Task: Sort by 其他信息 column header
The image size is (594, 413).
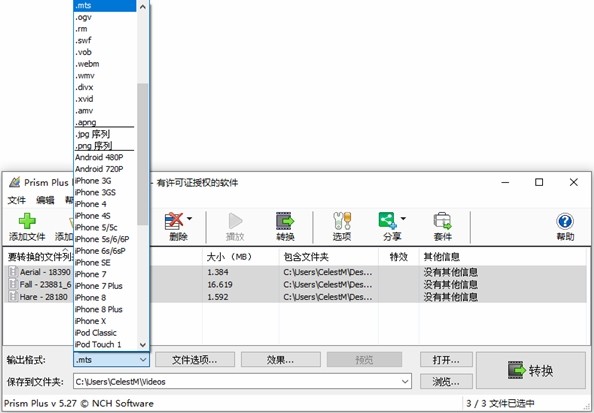Action: 502,257
